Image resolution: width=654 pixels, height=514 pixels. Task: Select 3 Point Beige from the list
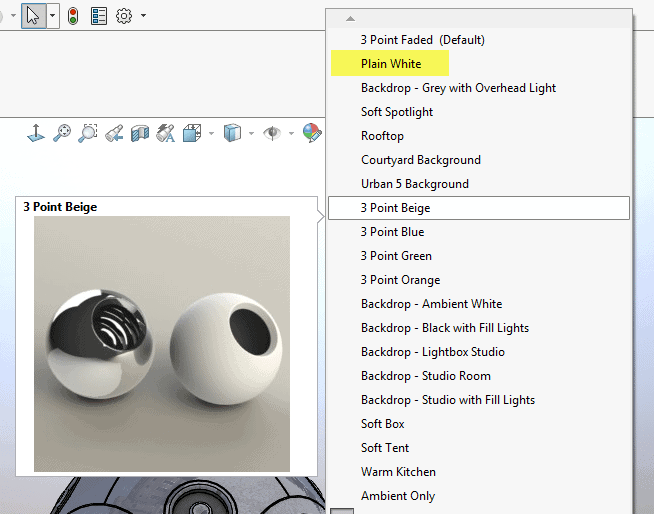click(395, 208)
